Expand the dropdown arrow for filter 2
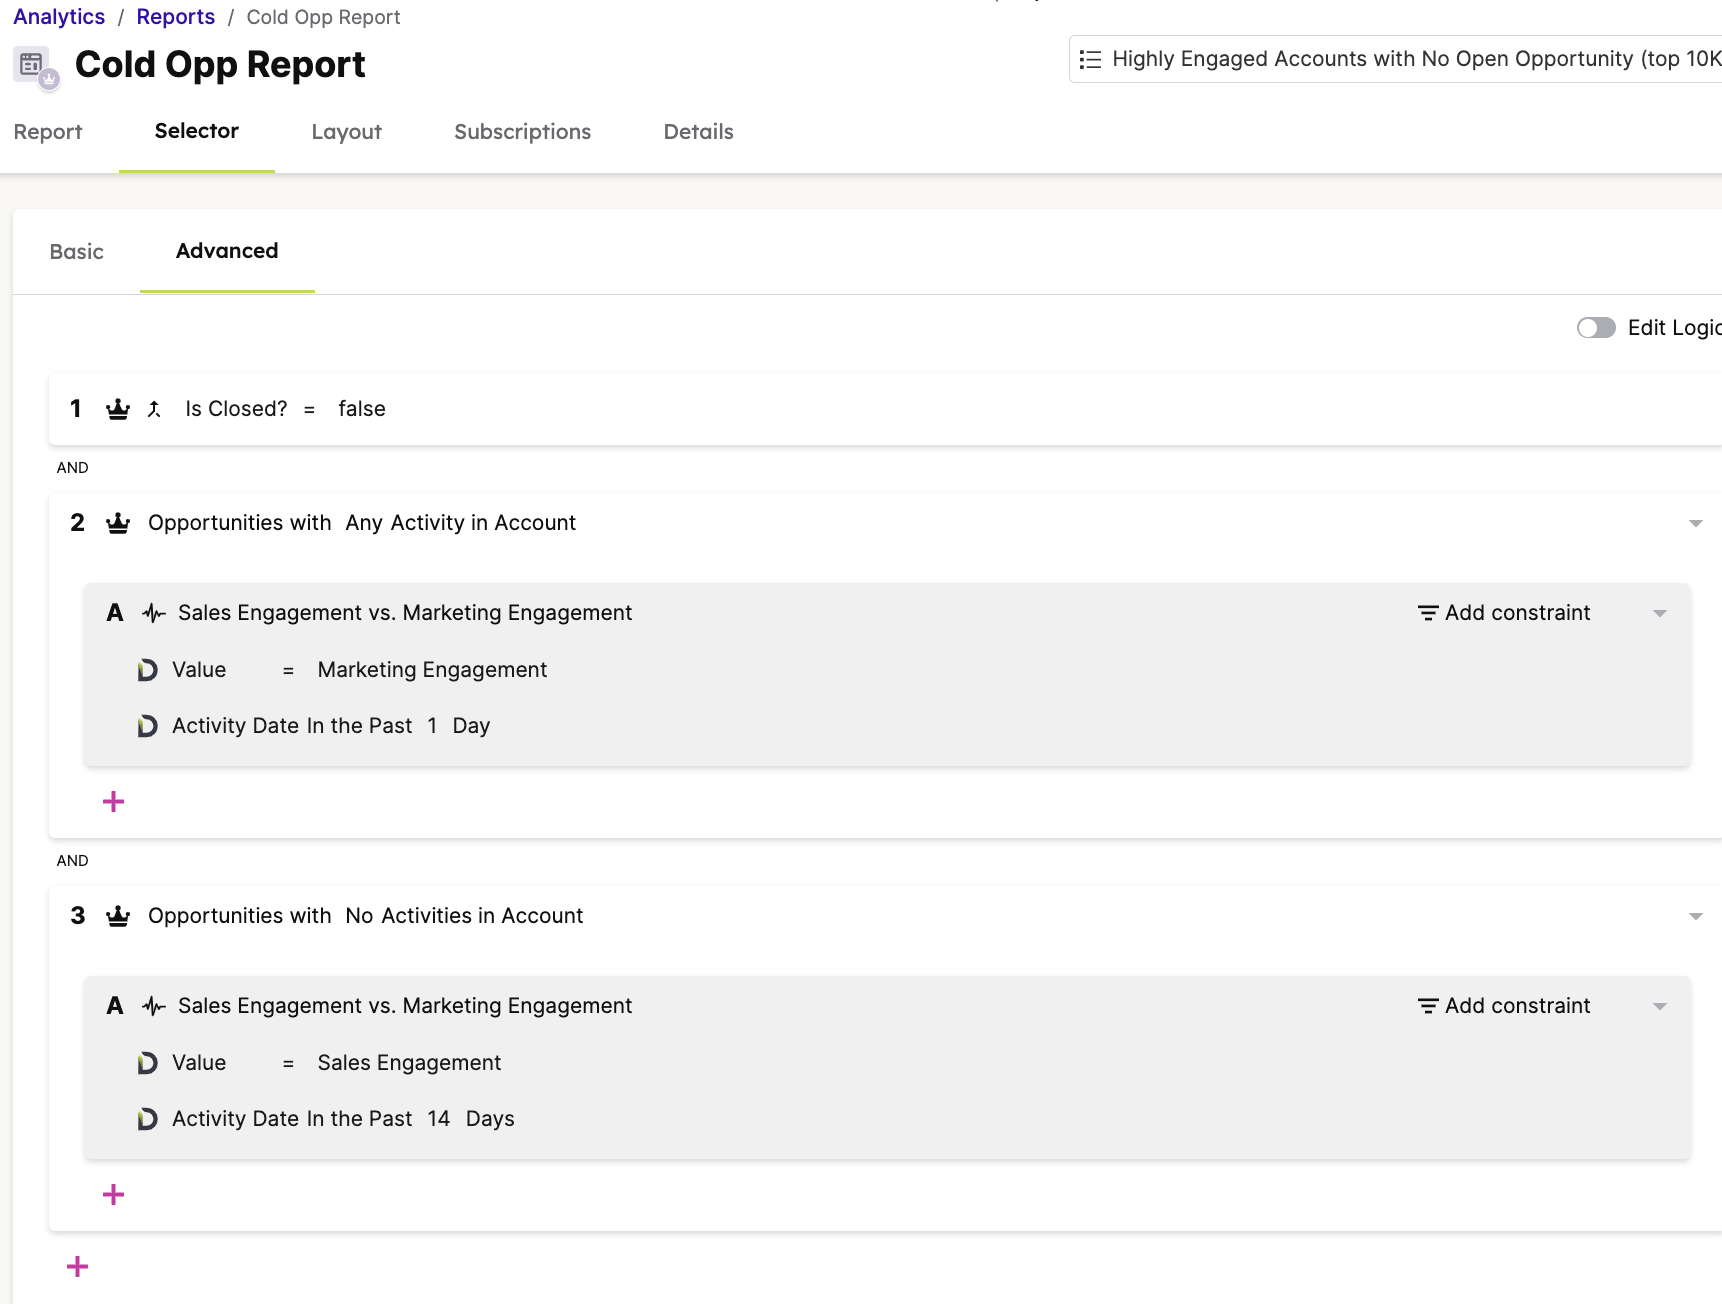Viewport: 1722px width, 1304px height. click(1696, 524)
